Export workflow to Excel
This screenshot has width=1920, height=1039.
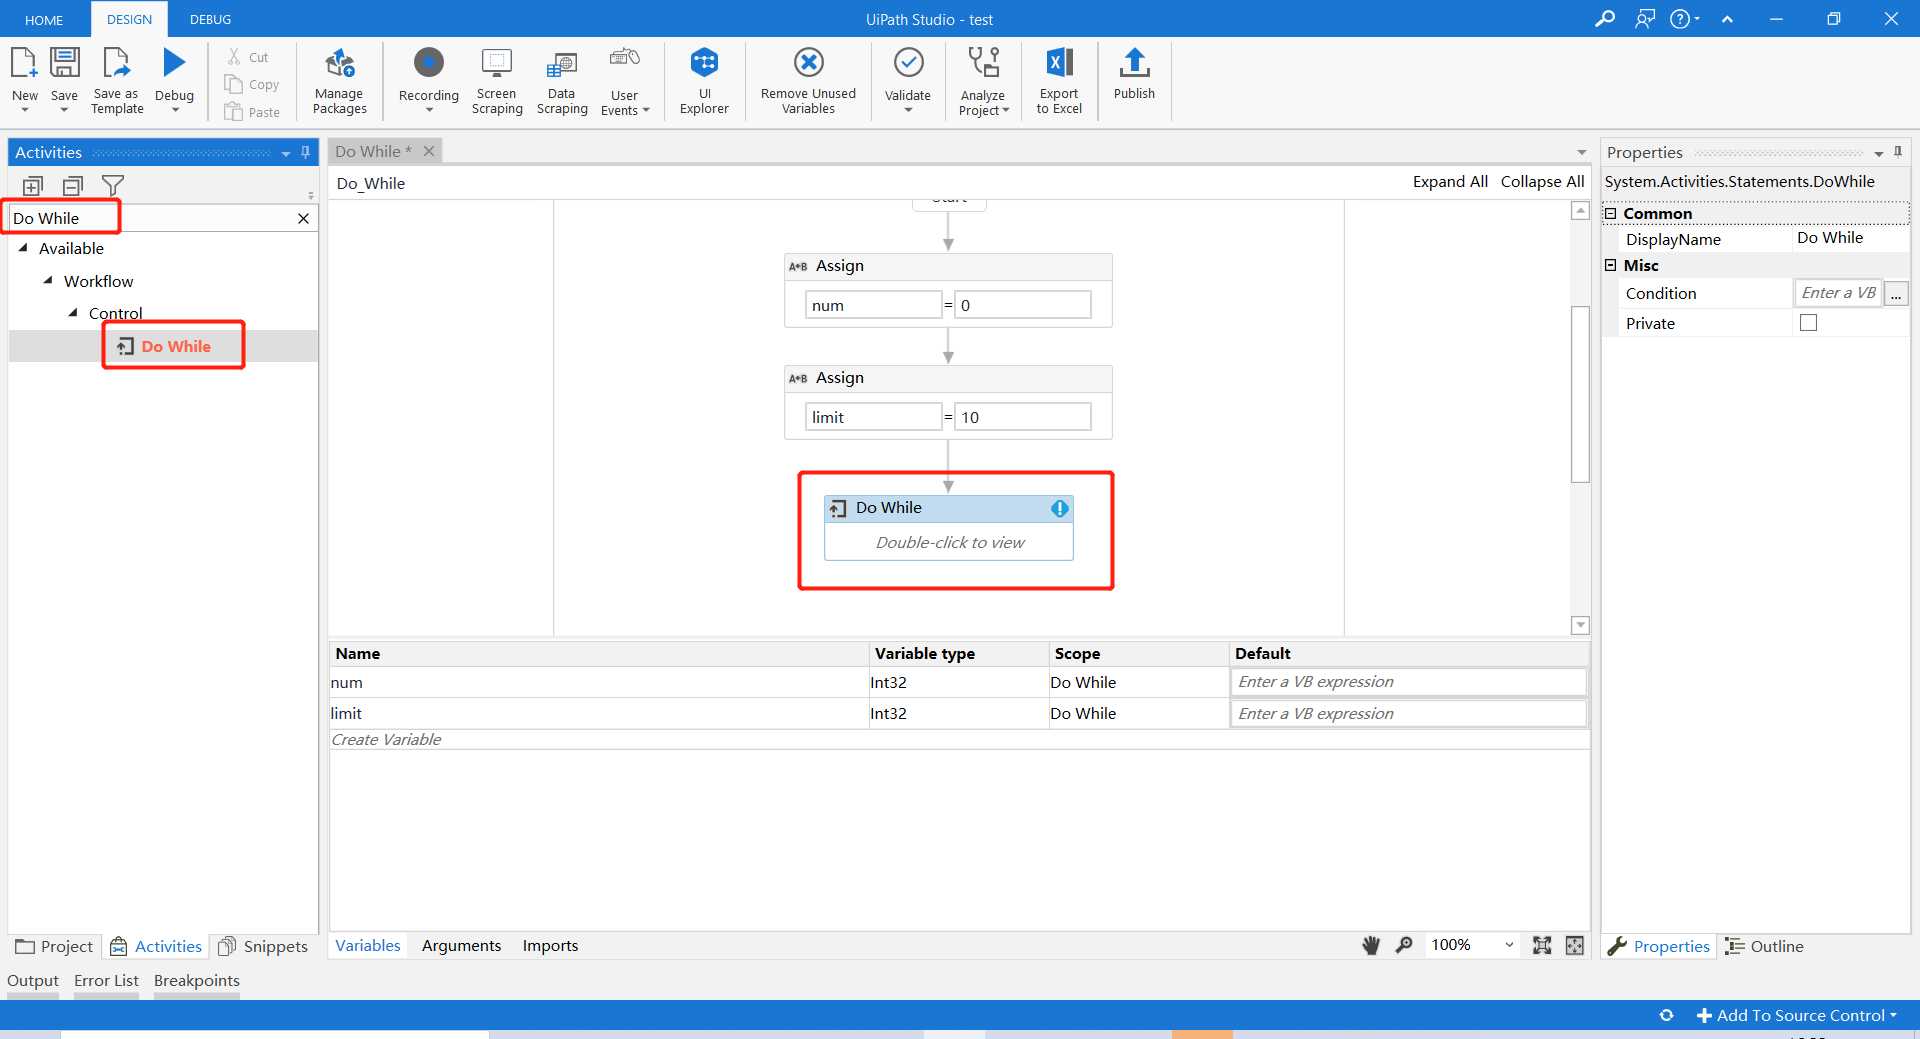[x=1059, y=80]
